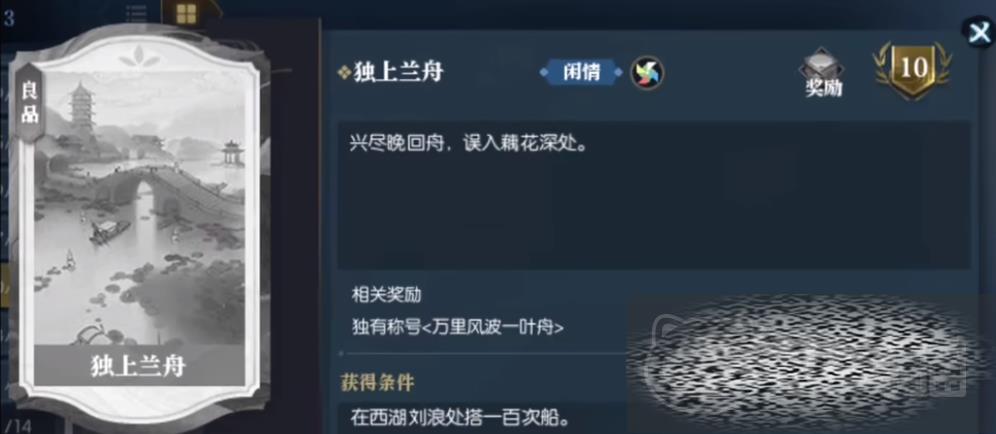The height and width of the screenshot is (434, 996).
Task: Click the card's bottom 独上兰舟 name banner
Action: pos(139,365)
